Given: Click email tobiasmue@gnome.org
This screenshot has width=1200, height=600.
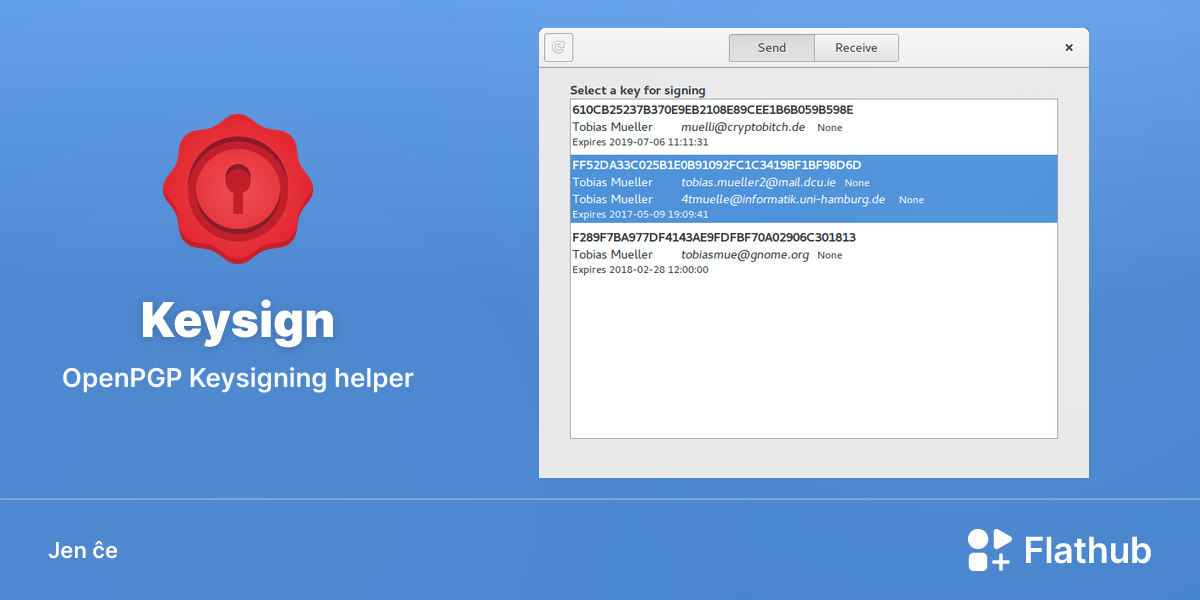Looking at the screenshot, I should (745, 255).
